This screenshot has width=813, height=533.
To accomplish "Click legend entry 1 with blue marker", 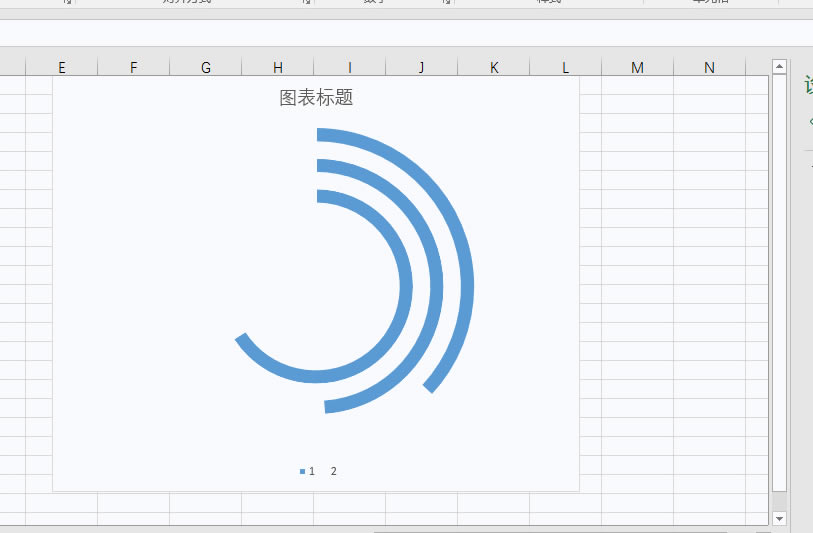I will pyautogui.click(x=307, y=471).
